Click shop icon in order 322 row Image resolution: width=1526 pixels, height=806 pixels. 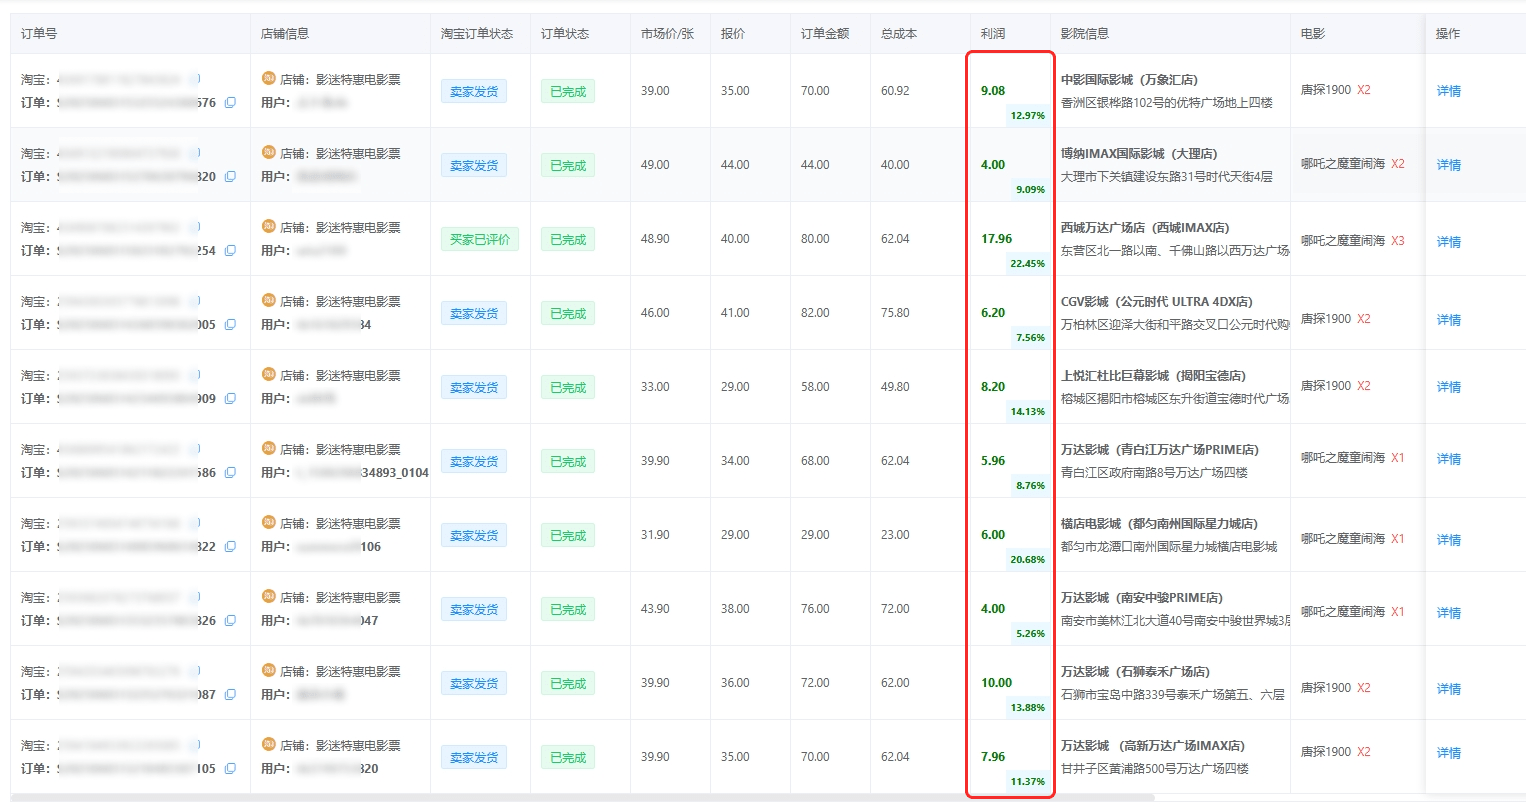268,522
